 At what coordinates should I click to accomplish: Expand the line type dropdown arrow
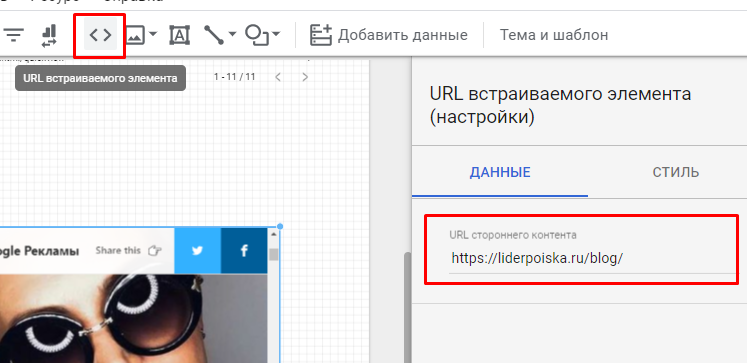click(232, 34)
